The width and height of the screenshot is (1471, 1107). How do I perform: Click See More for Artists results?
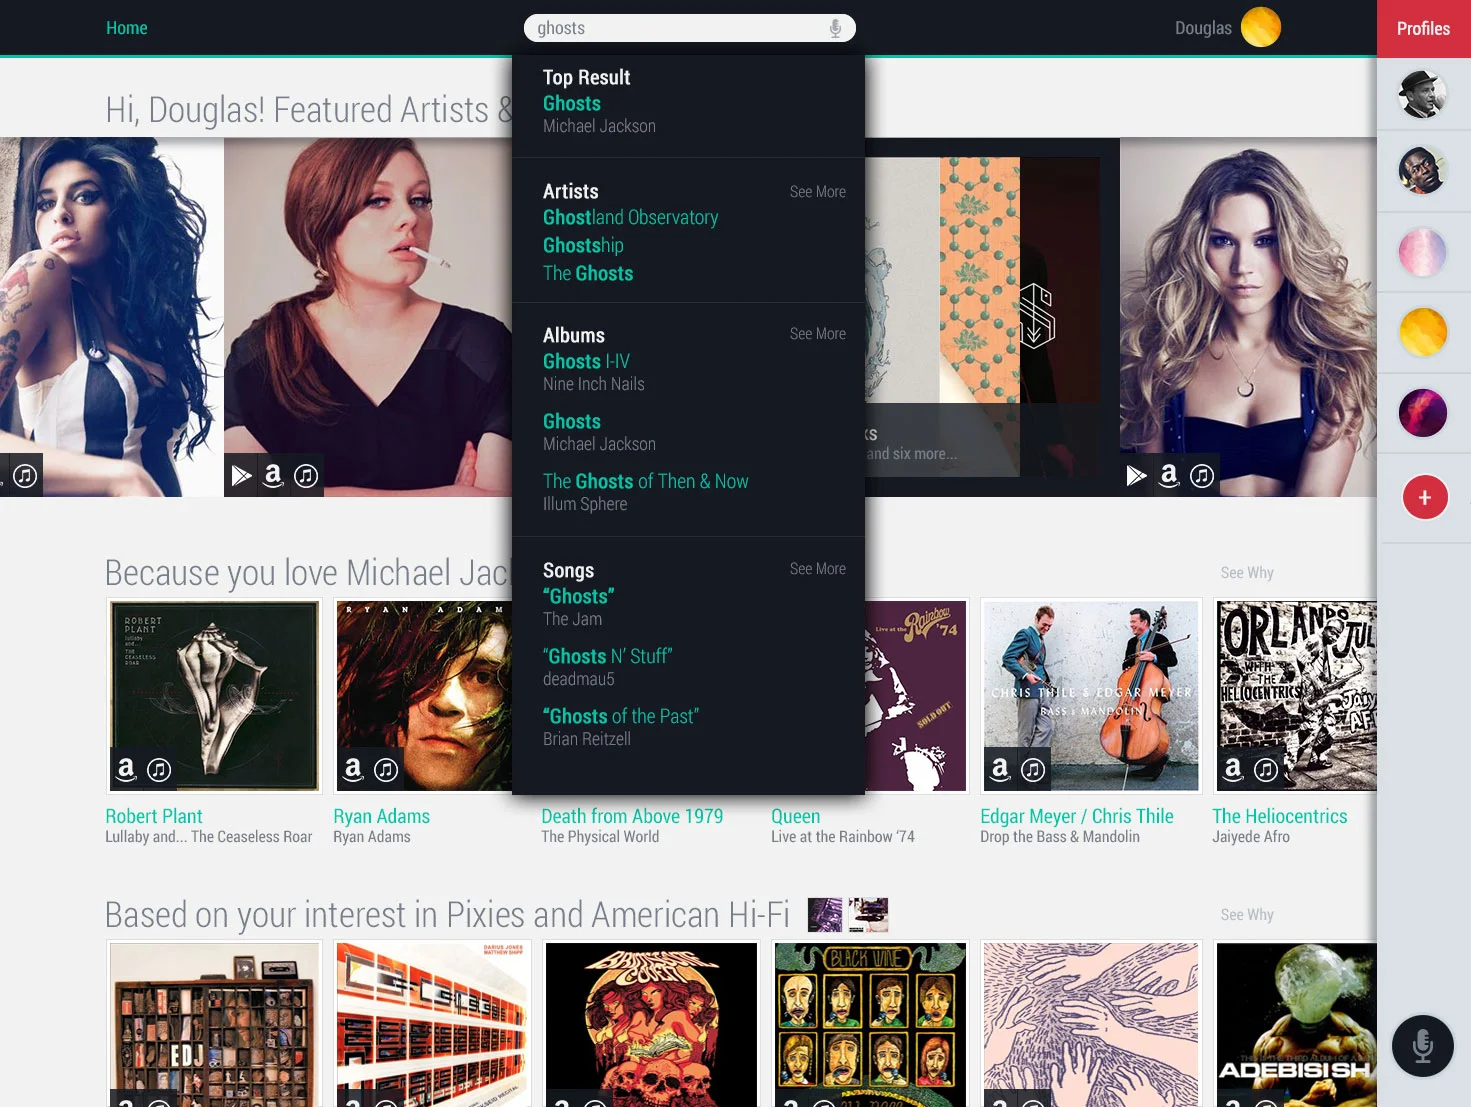(817, 192)
